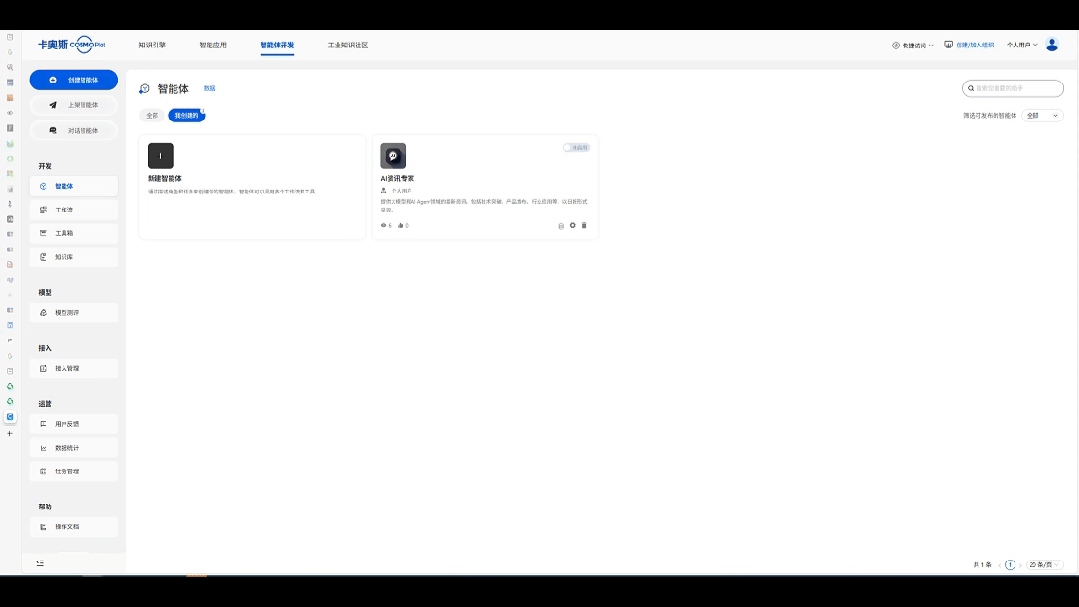Focus the agent search input field
The width and height of the screenshot is (1079, 607).
1013,88
